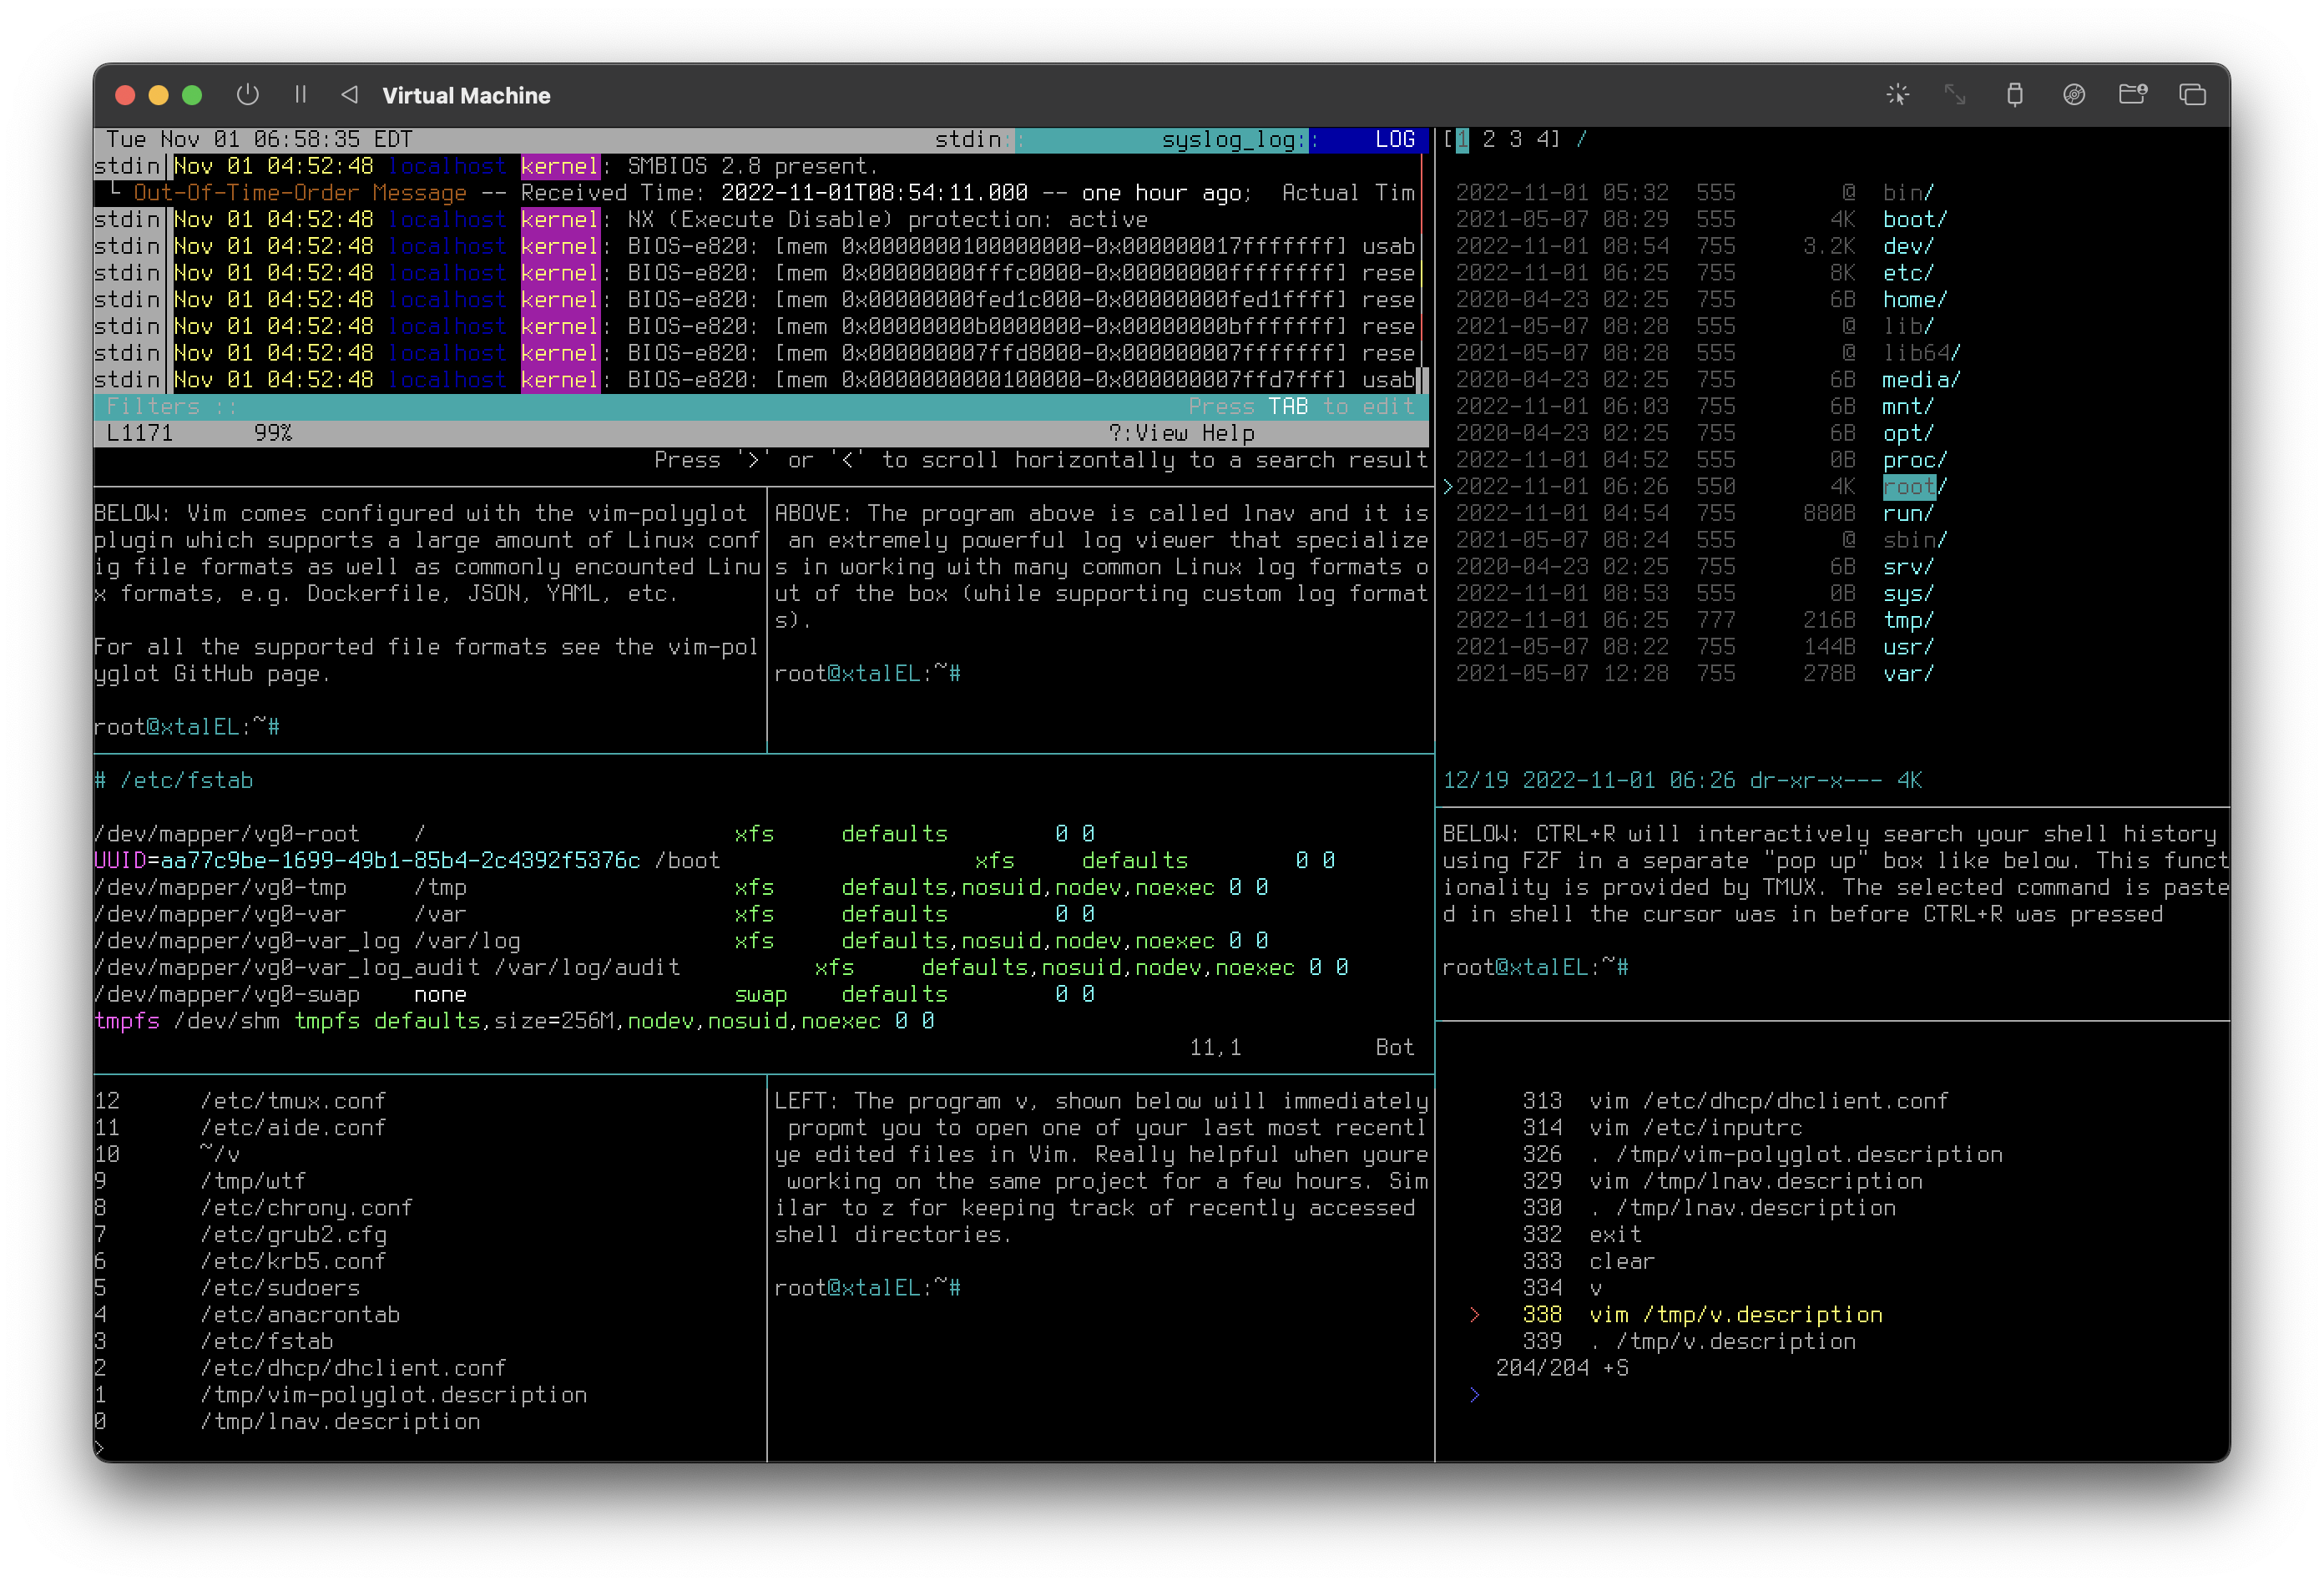Image resolution: width=2324 pixels, height=1586 pixels.
Task: Select the usr/ directory entry
Action: (x=1908, y=648)
